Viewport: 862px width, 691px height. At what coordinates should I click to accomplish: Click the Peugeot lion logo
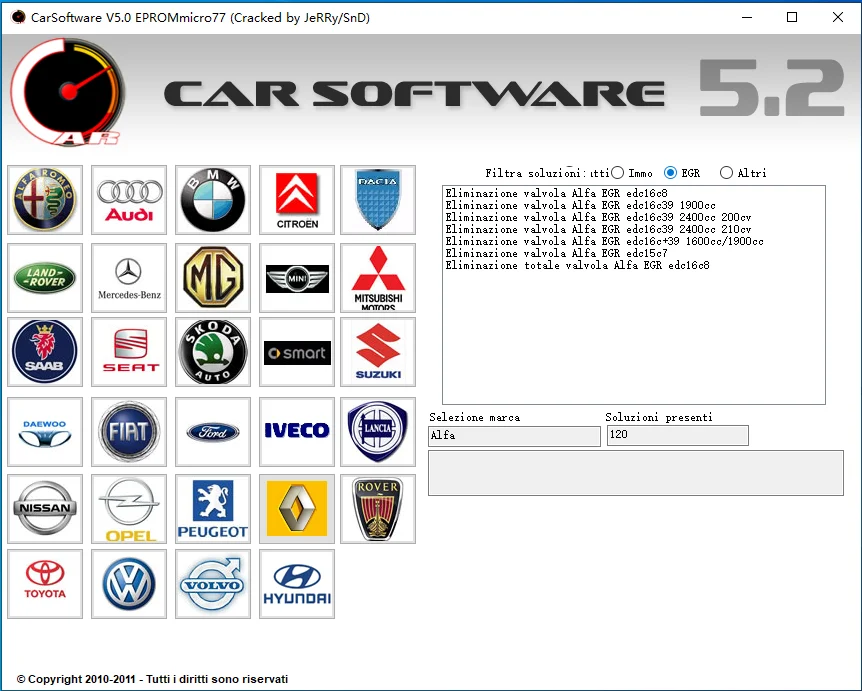[x=213, y=508]
